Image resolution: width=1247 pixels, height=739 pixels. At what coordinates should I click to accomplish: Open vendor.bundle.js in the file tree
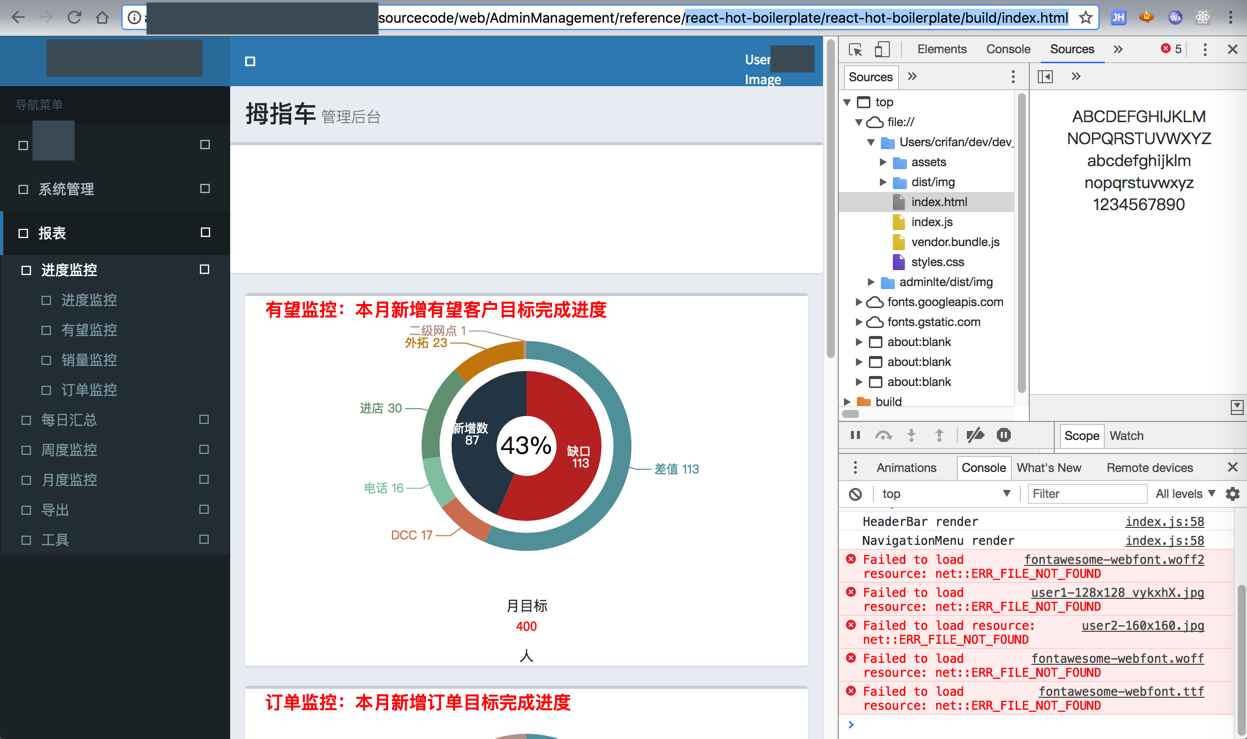pyautogui.click(x=955, y=242)
